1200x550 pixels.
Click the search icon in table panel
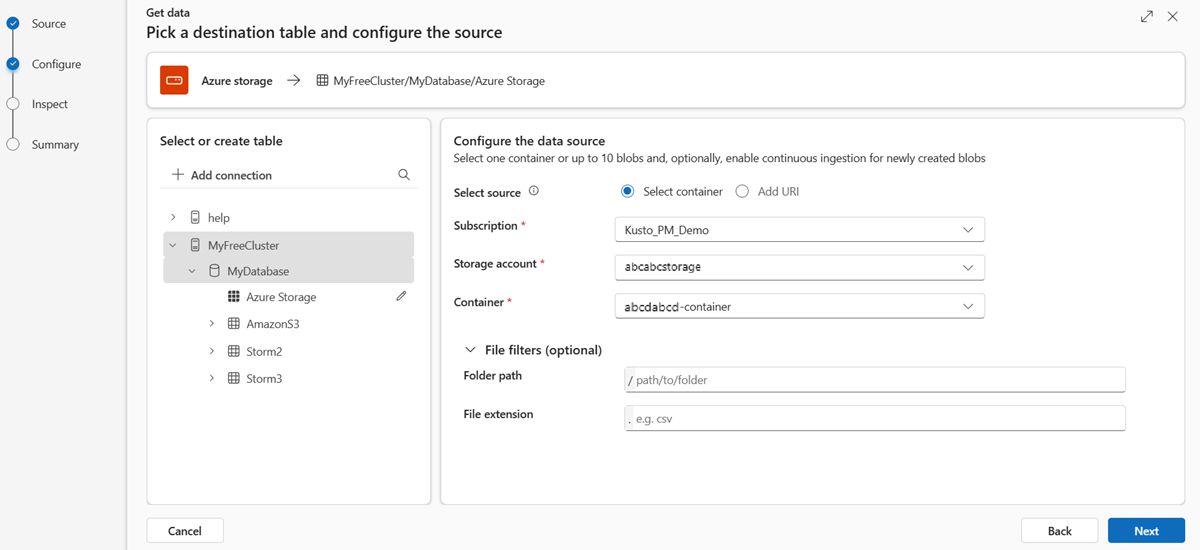pos(404,174)
